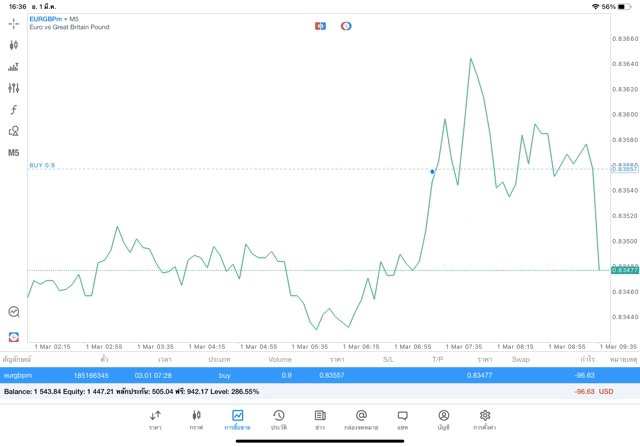640x447 pixels.
Task: Tap the candlestick chart type icon
Action: pyautogui.click(x=14, y=45)
